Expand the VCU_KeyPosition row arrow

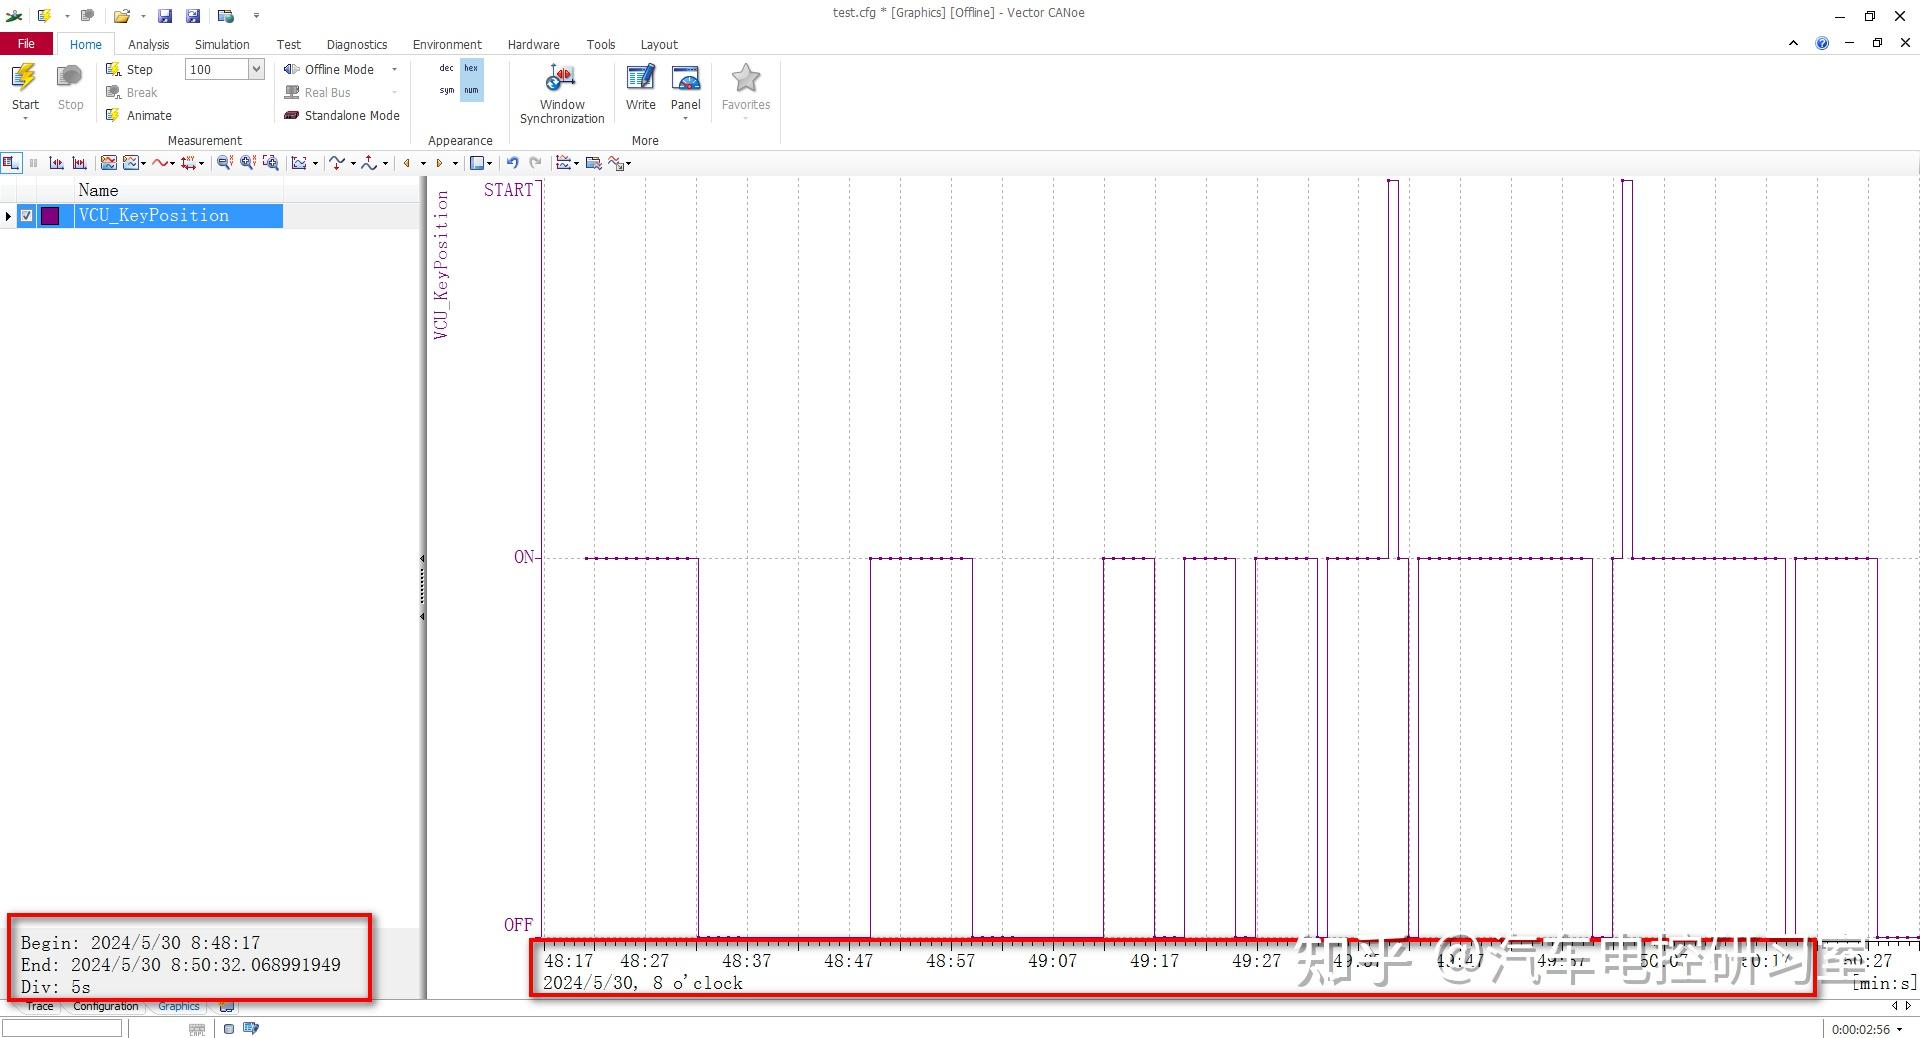point(8,215)
